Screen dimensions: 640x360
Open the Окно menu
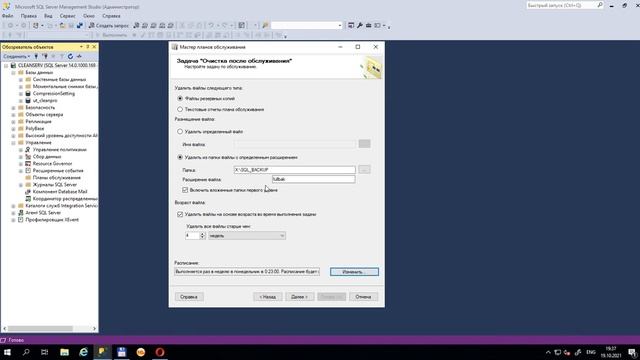point(89,16)
